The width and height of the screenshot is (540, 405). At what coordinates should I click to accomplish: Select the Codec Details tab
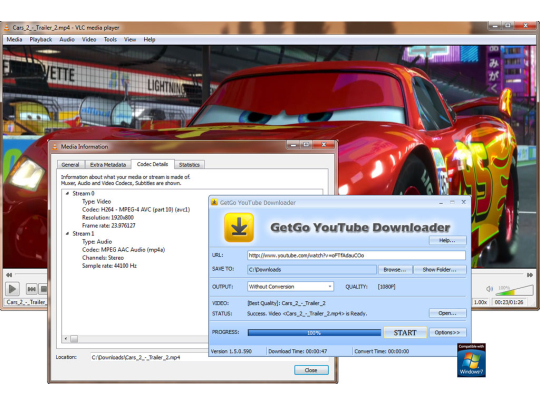153,164
